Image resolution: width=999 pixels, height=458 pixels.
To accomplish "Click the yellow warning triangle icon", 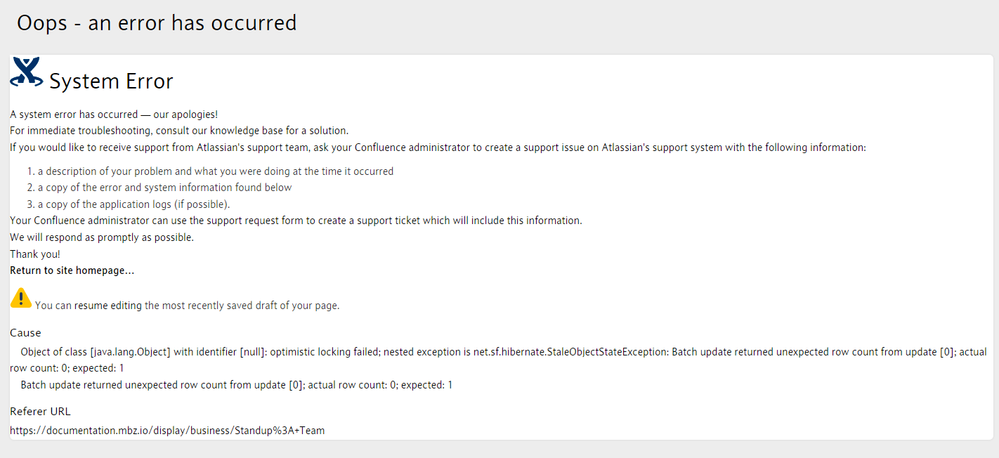I will pos(20,297).
